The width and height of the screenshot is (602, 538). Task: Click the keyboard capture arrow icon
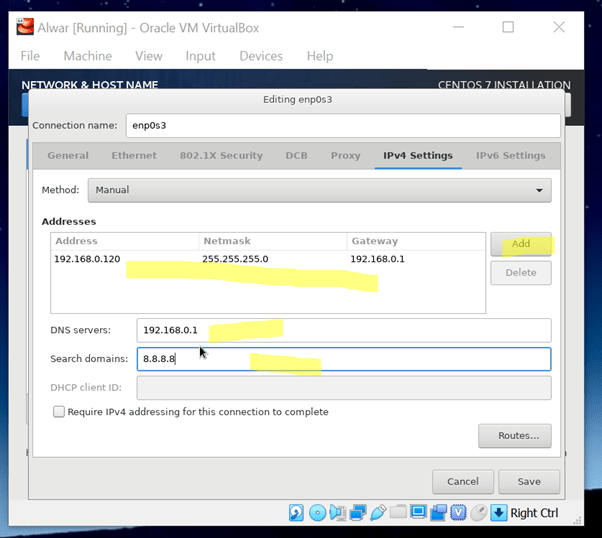(x=499, y=513)
